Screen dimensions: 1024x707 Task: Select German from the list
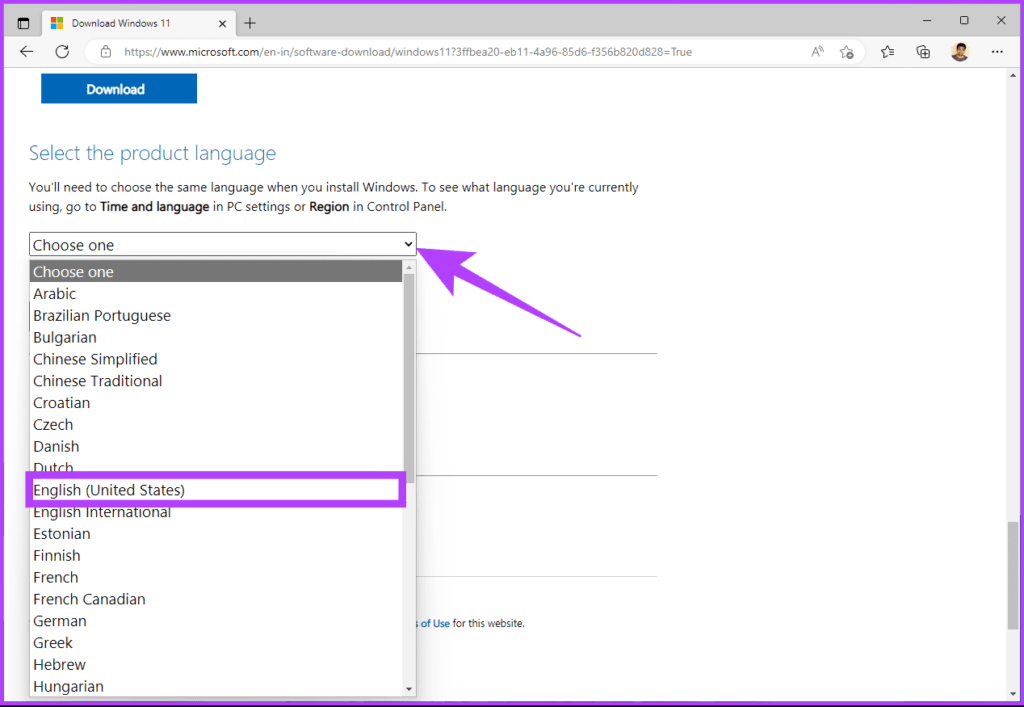(x=216, y=621)
